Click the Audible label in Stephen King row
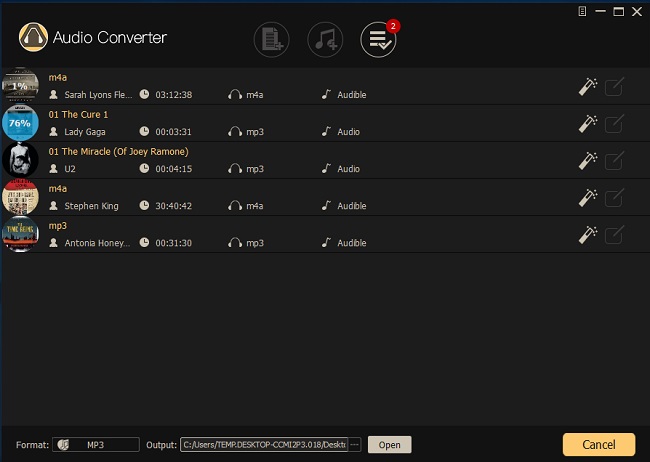The width and height of the screenshot is (650, 462). (352, 206)
